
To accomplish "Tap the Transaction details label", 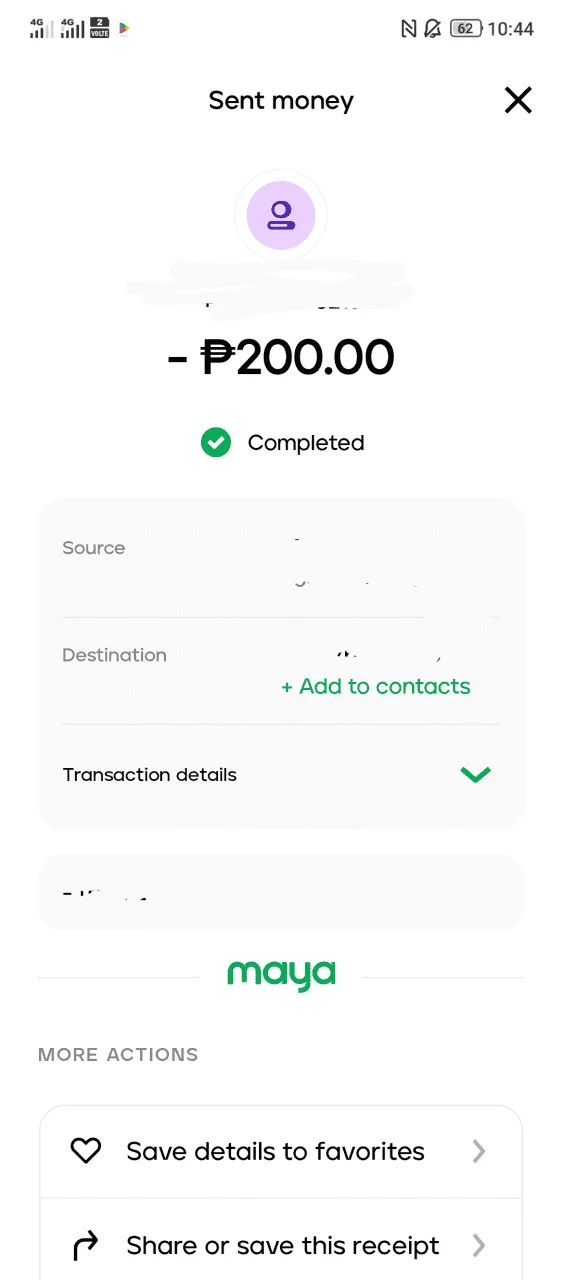I will 150,775.
